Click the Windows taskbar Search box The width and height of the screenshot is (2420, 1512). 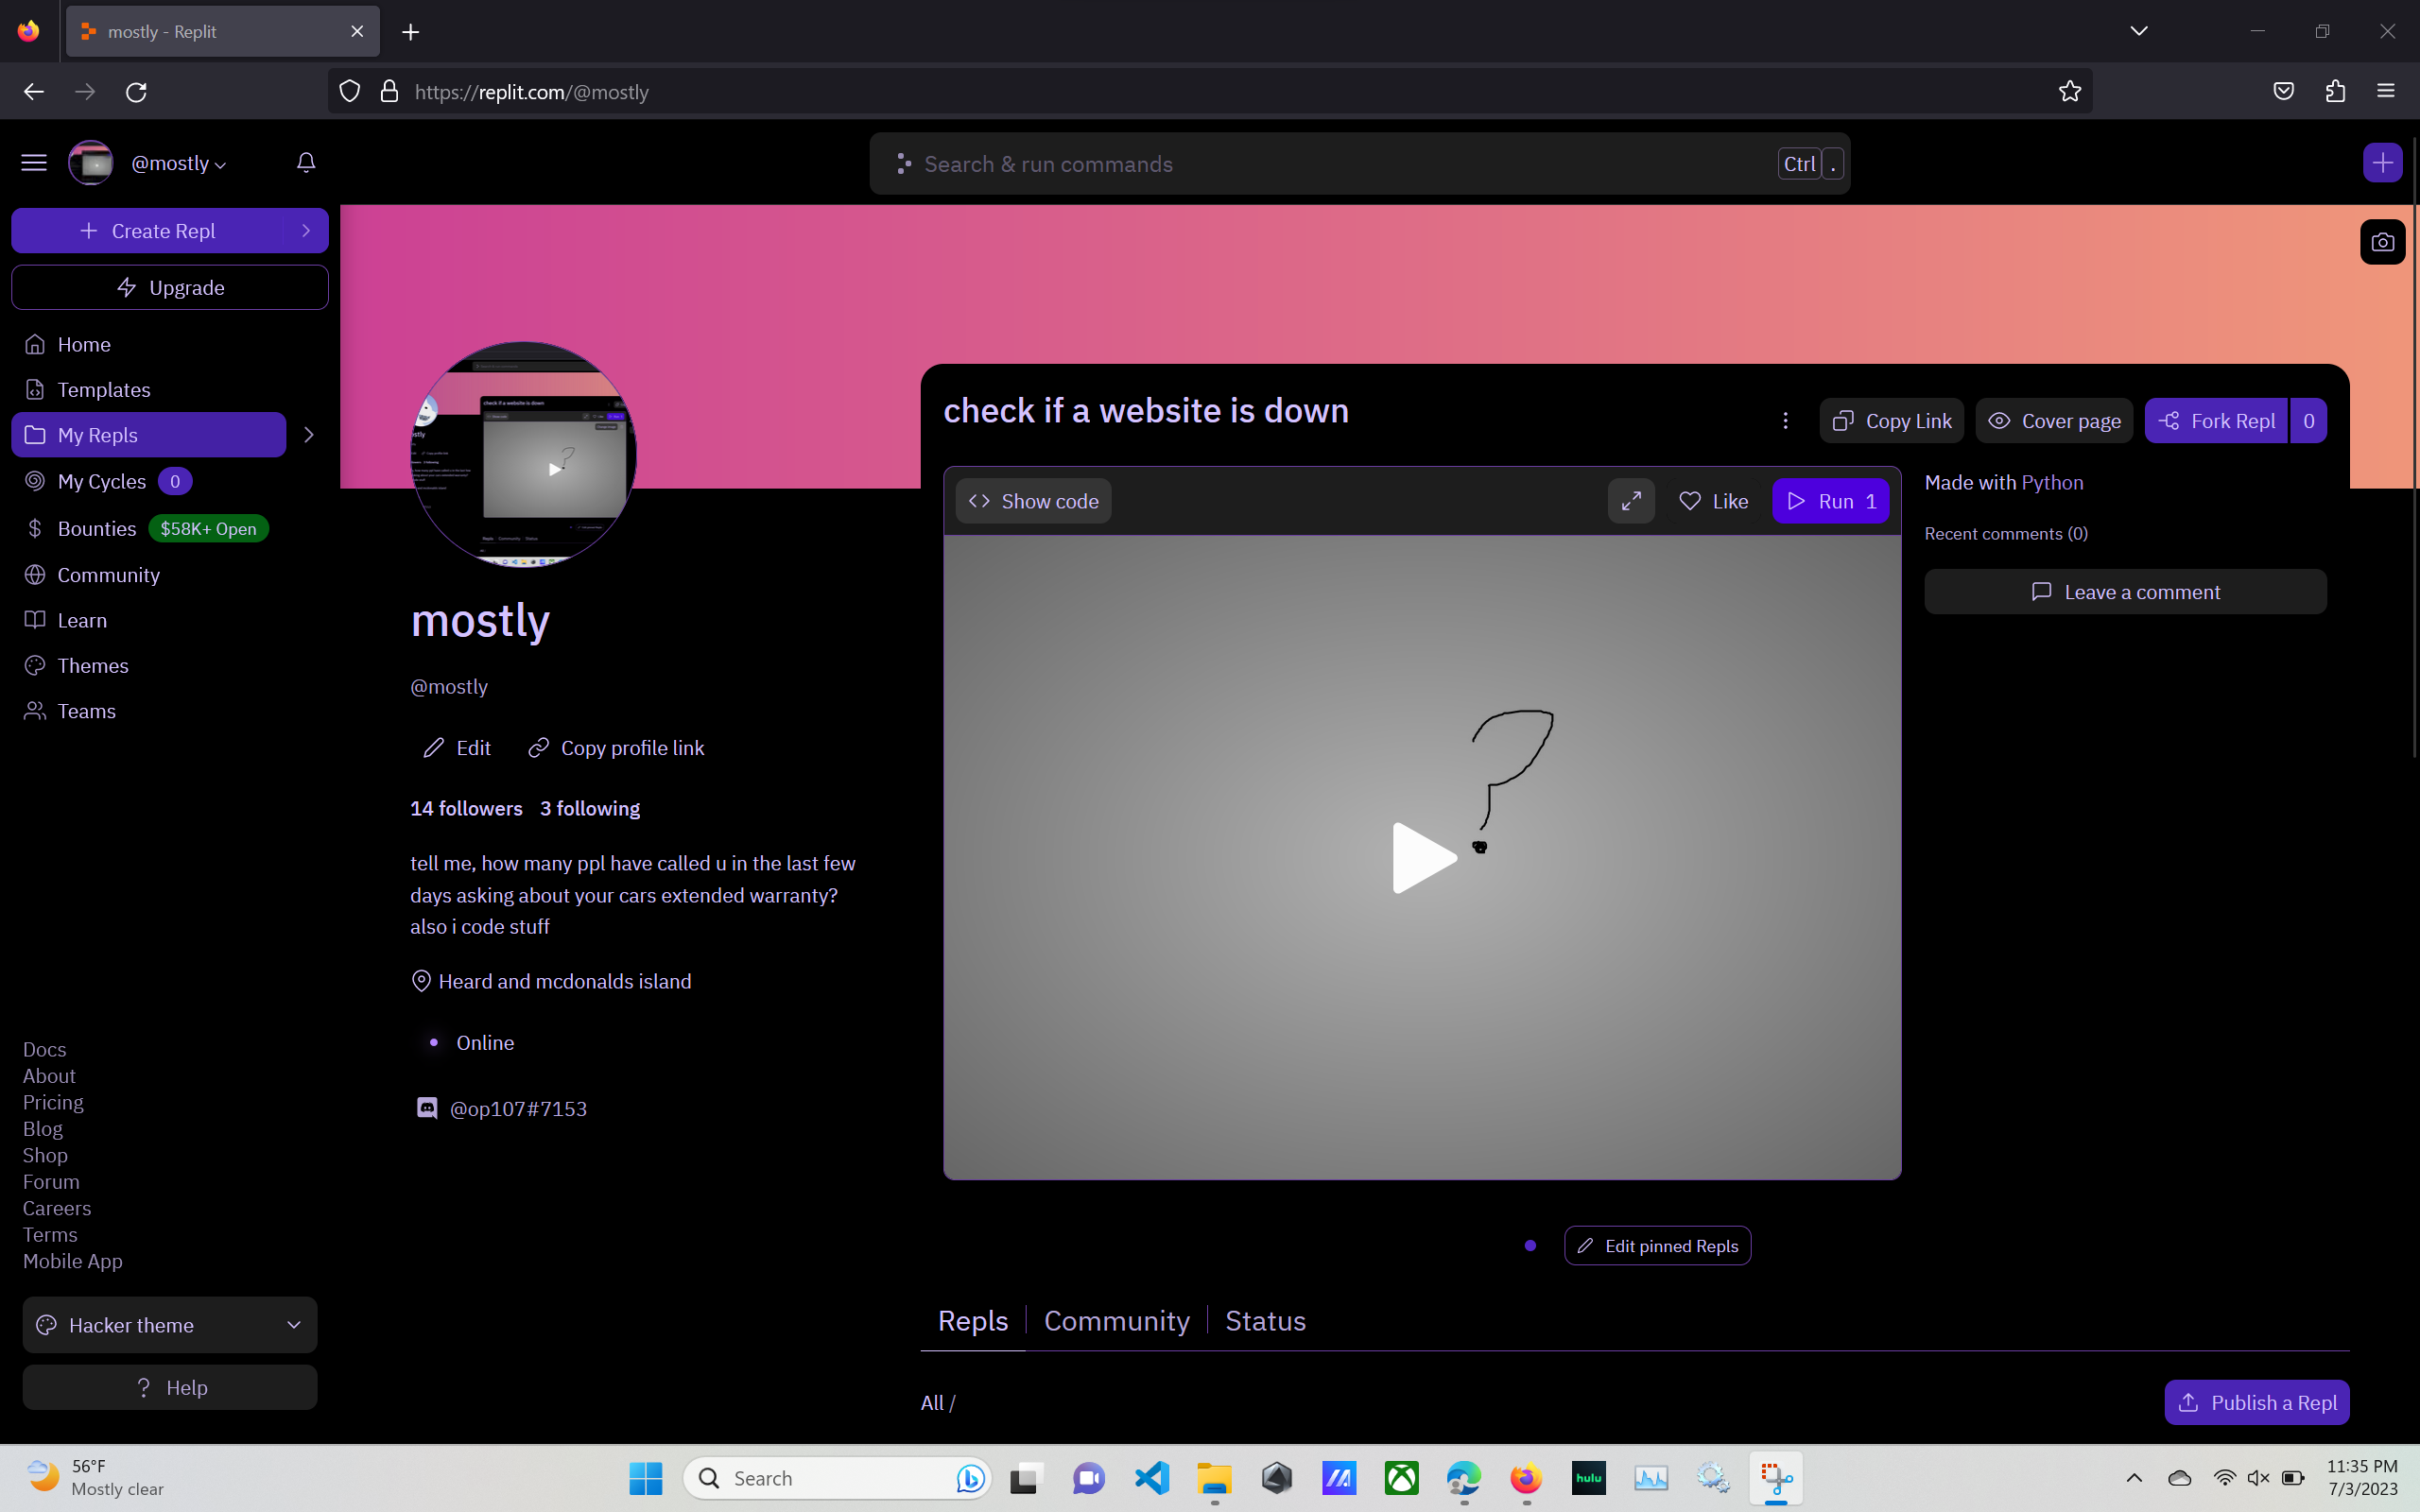(837, 1478)
